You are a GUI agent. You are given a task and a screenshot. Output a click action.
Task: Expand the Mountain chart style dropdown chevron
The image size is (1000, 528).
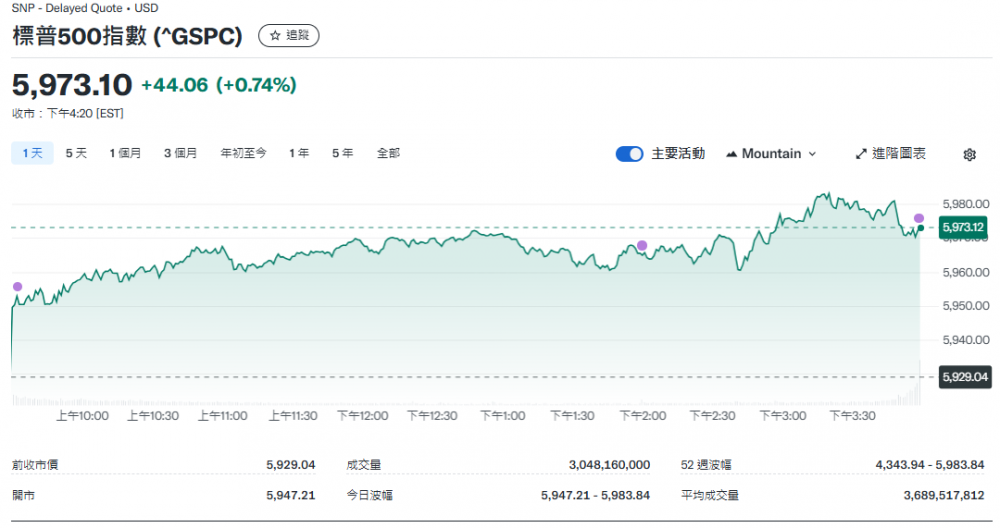click(812, 154)
